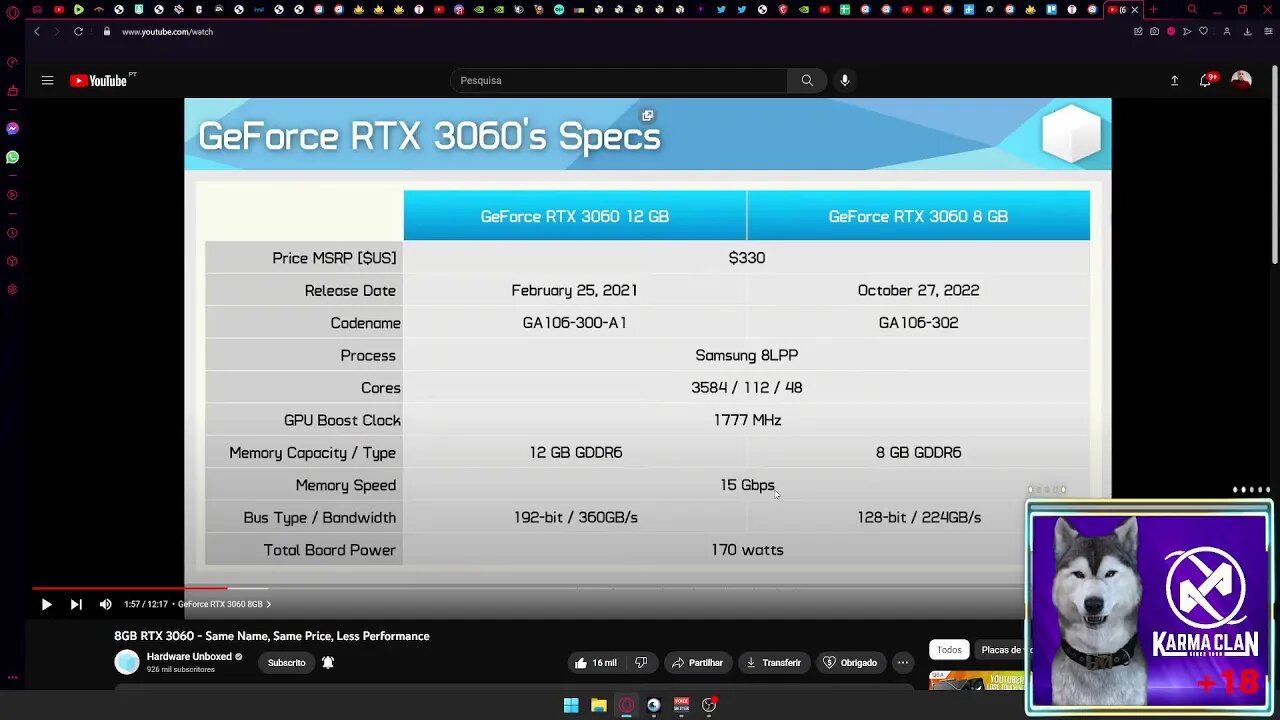Open Hardware Unboxed channel link
This screenshot has width=1280, height=720.
(x=189, y=657)
